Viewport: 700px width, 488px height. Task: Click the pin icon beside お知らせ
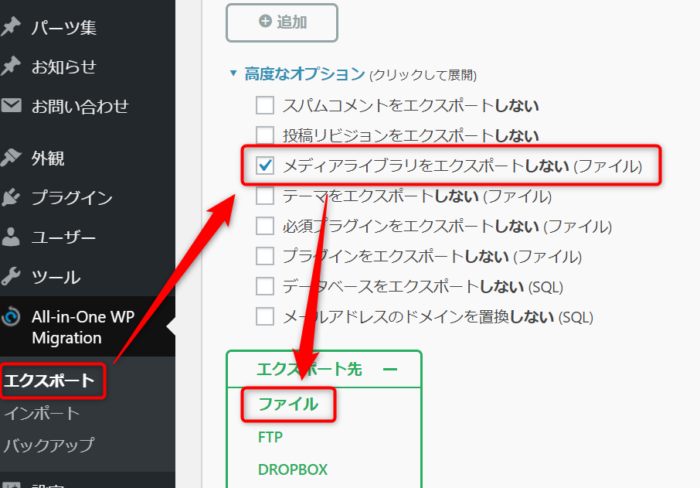point(12,67)
